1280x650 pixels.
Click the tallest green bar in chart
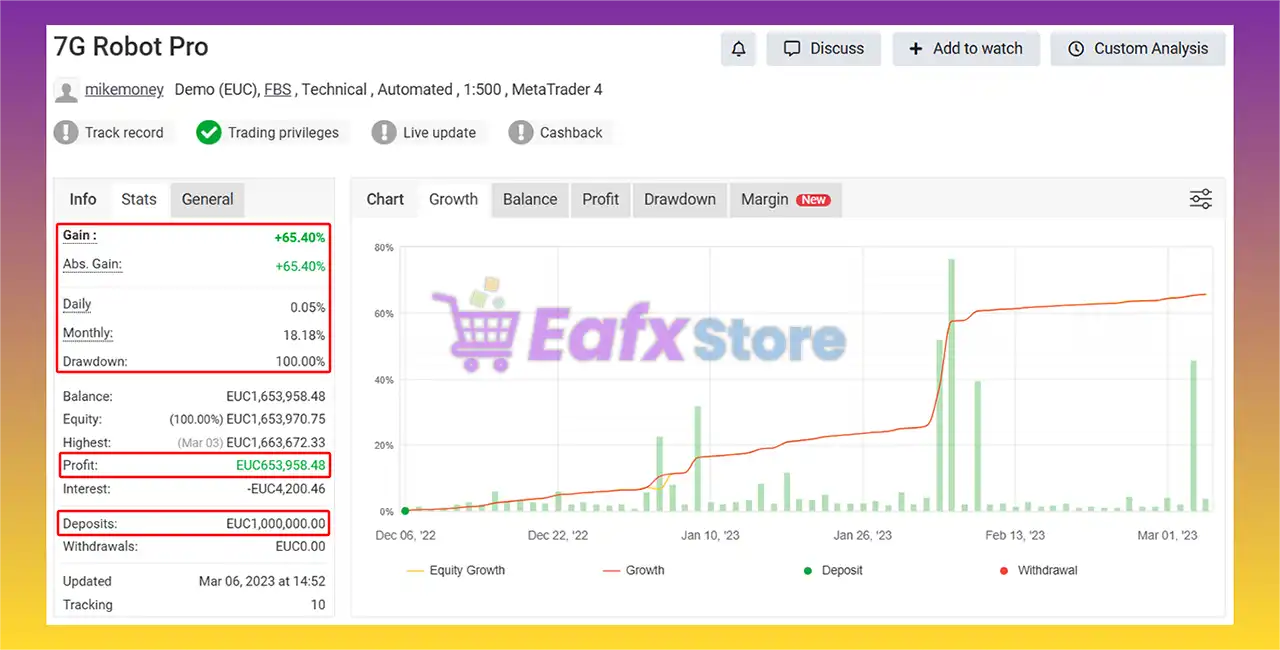(951, 385)
